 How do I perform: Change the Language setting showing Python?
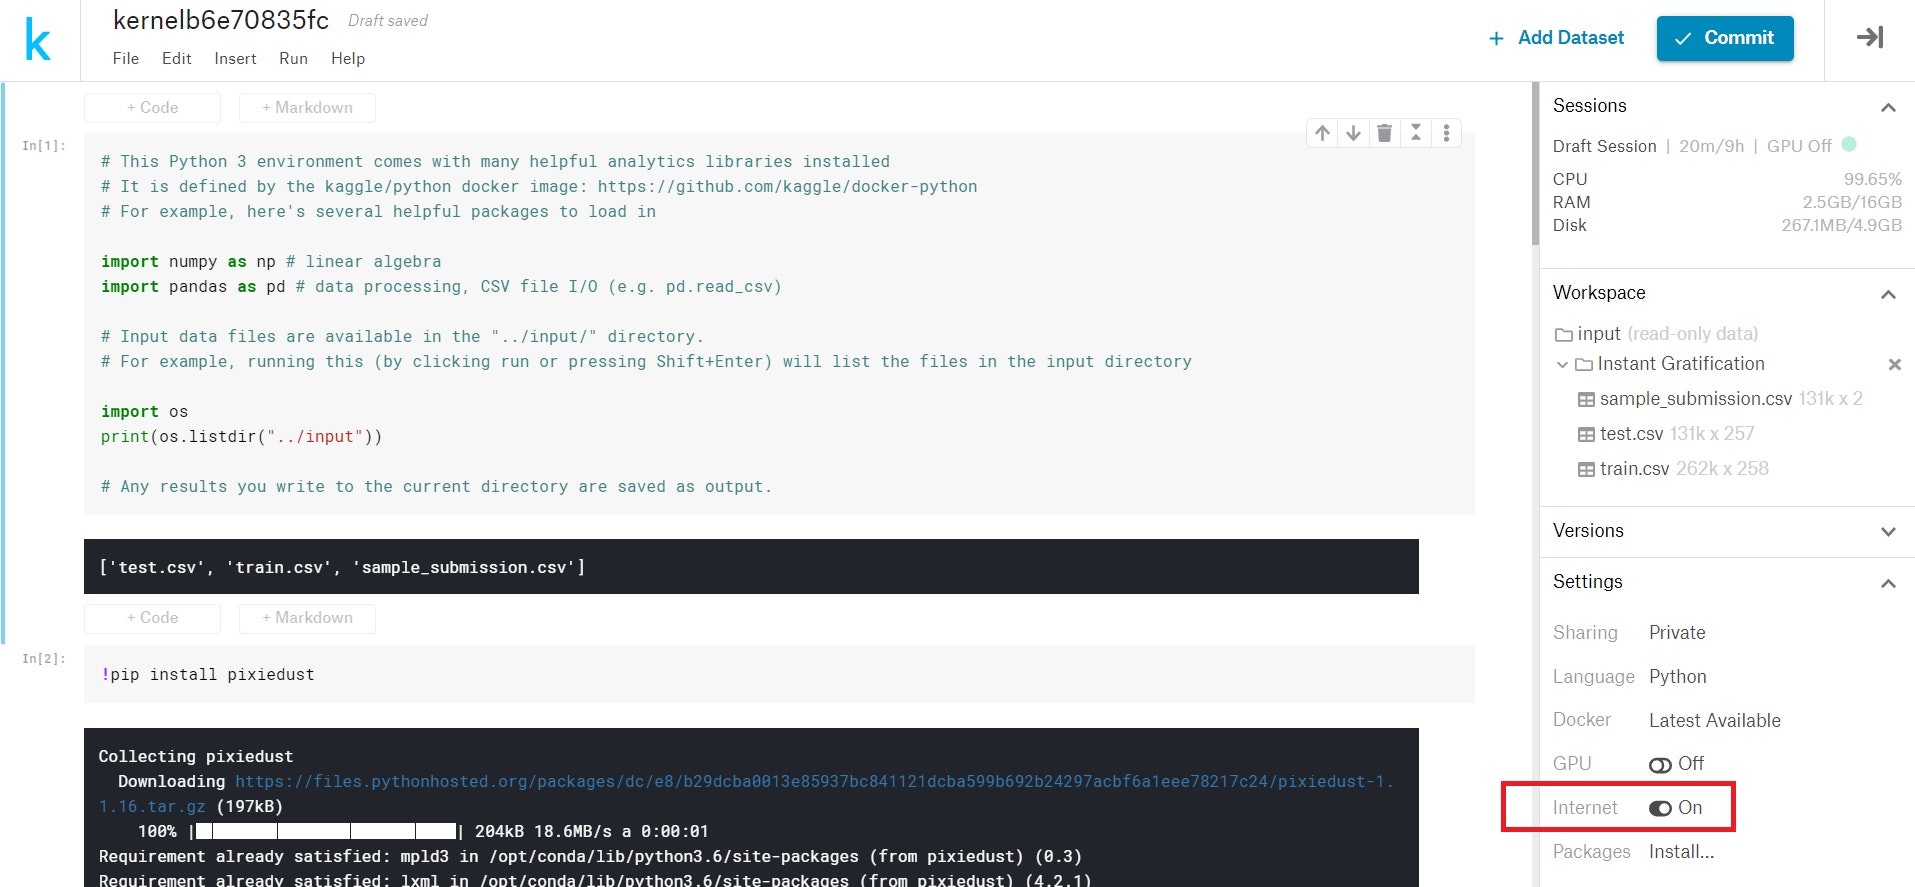point(1677,677)
